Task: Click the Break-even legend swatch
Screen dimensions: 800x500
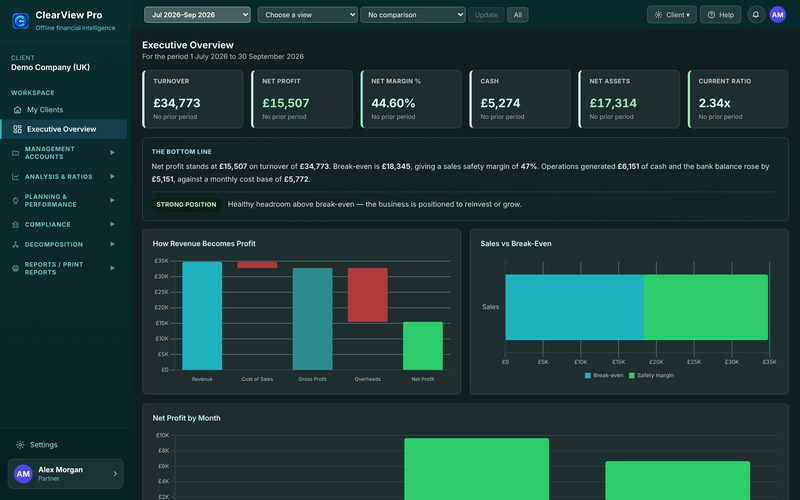Action: 588,376
